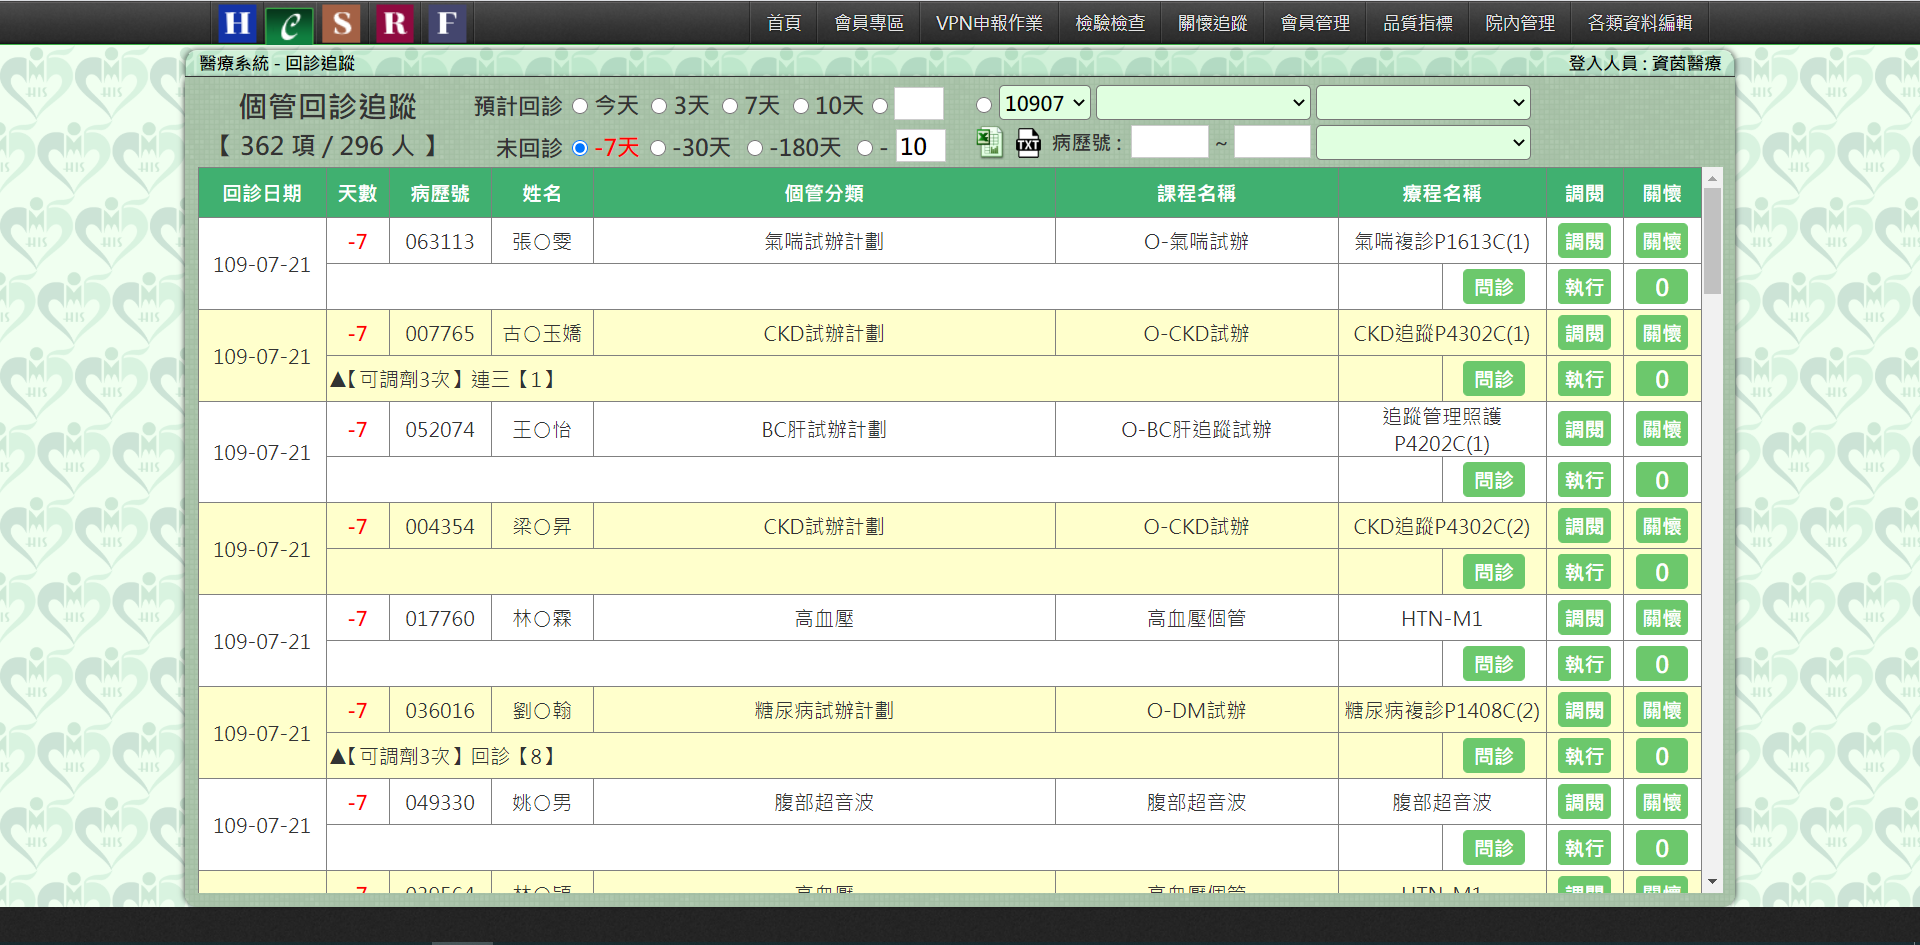Viewport: 1920px width, 945px height.
Task: Click 問診 button for patient 007765
Action: (1493, 380)
